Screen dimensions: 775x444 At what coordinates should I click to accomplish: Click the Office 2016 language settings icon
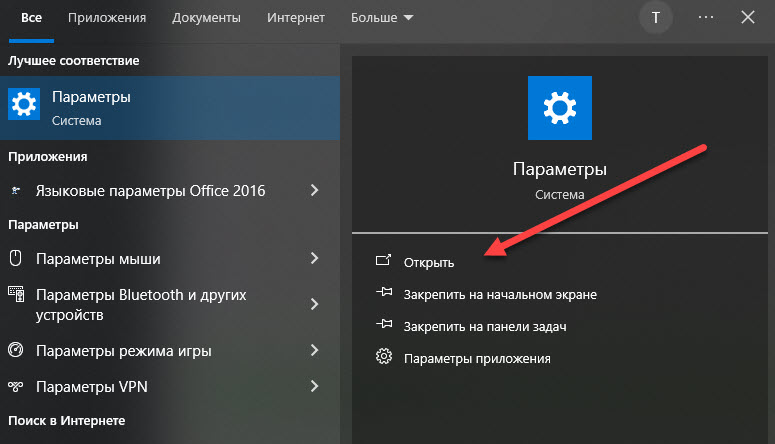tap(16, 191)
